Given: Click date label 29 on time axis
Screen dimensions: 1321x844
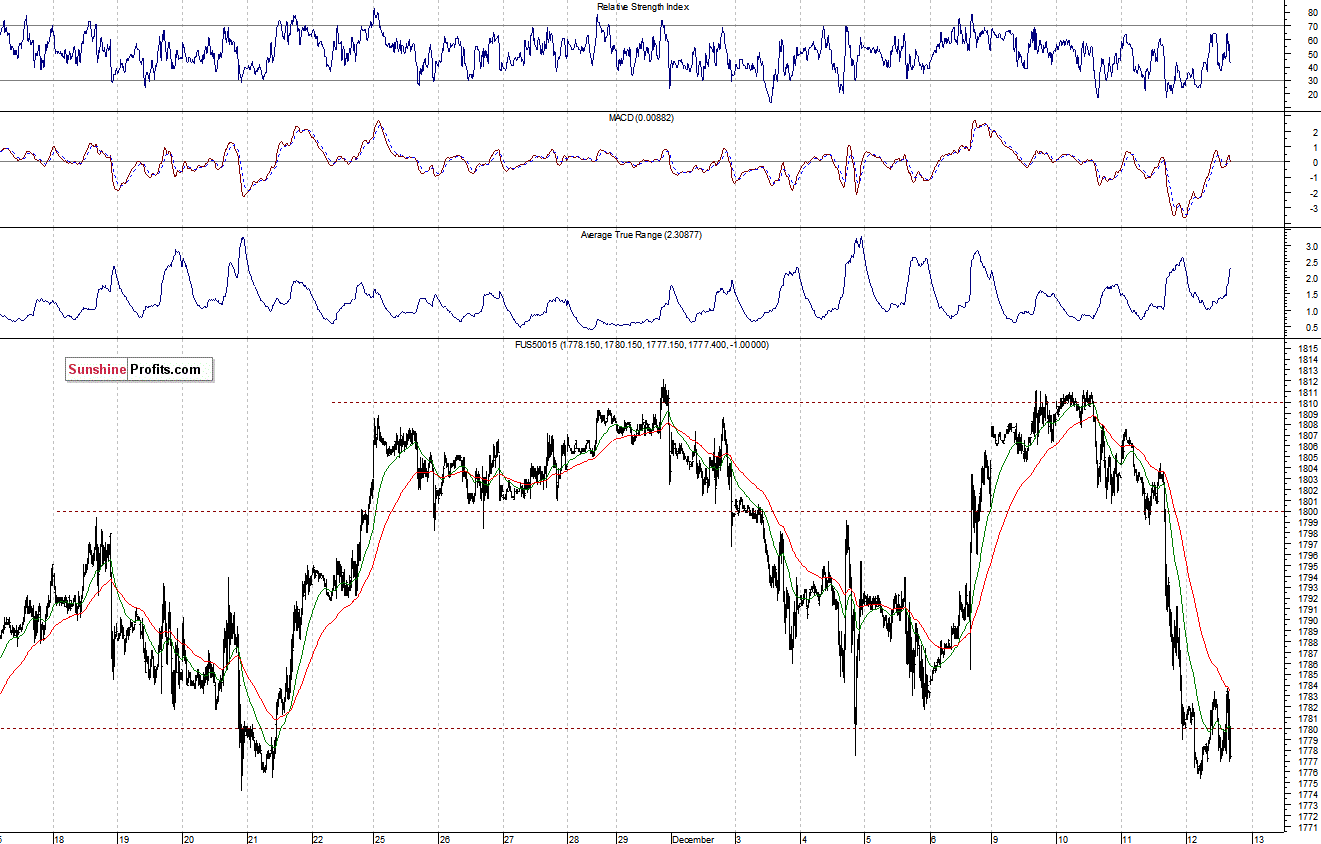Looking at the screenshot, I should [622, 839].
